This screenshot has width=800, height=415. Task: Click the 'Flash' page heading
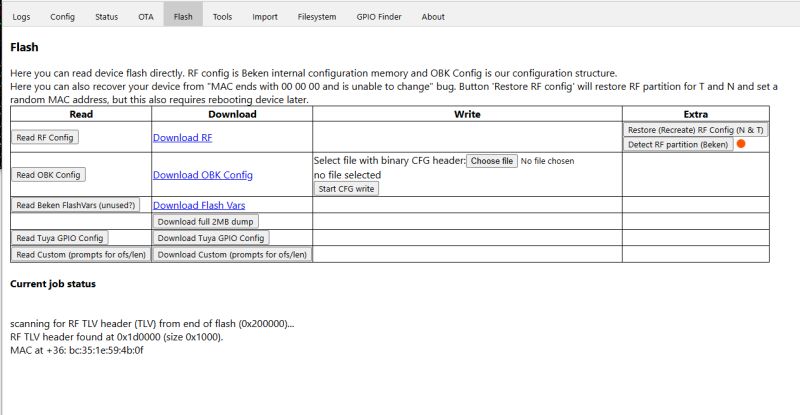(24, 47)
